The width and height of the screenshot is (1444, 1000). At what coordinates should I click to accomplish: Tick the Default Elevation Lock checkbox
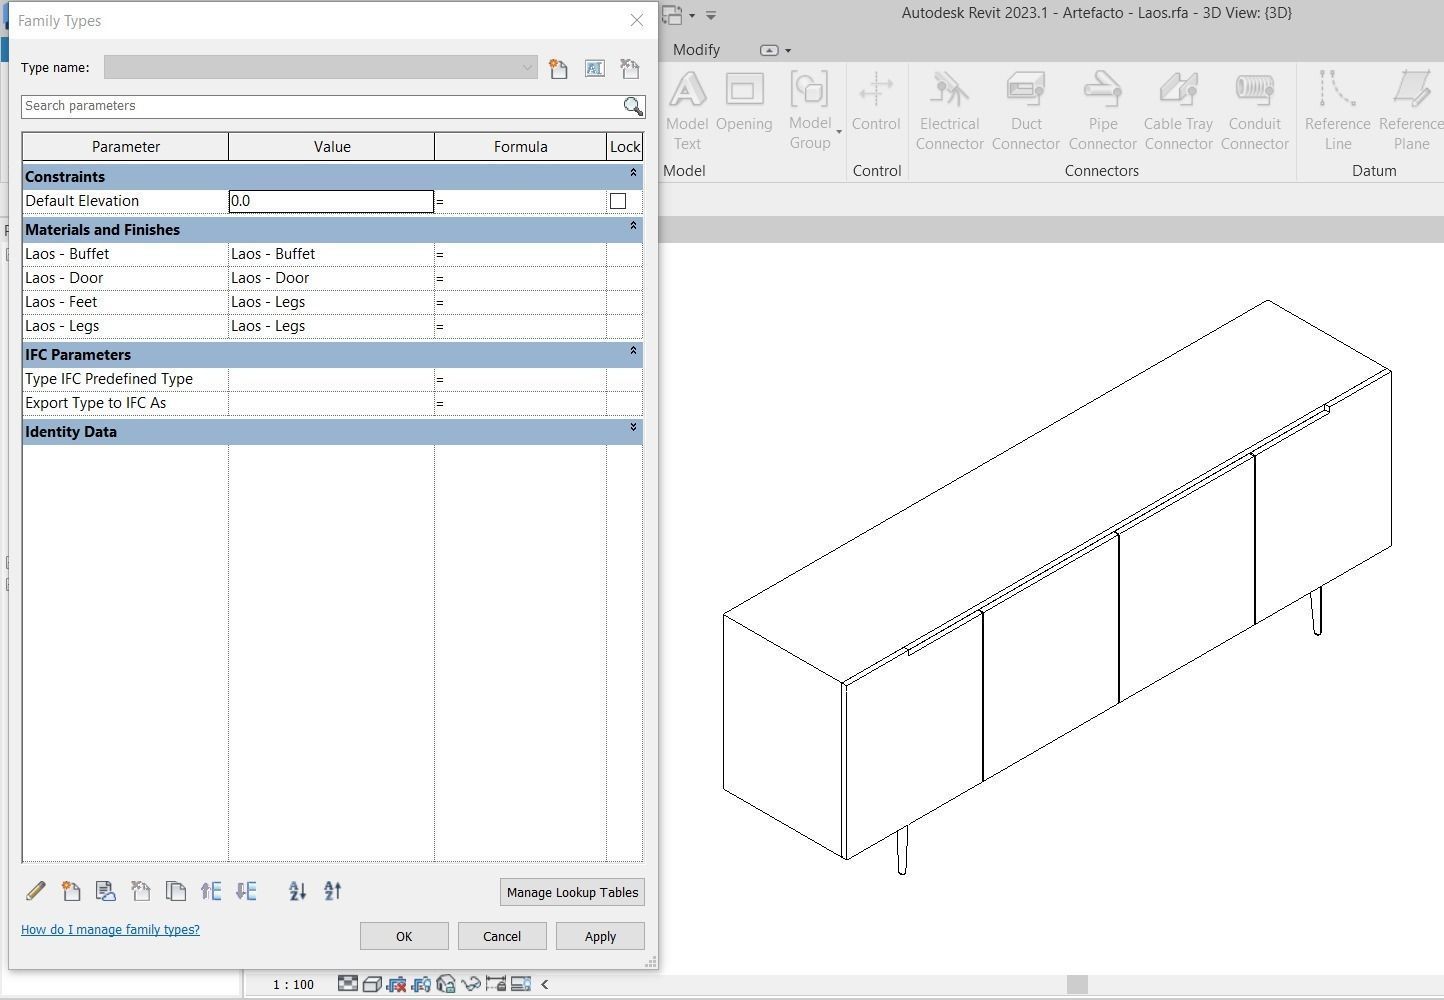(x=618, y=201)
